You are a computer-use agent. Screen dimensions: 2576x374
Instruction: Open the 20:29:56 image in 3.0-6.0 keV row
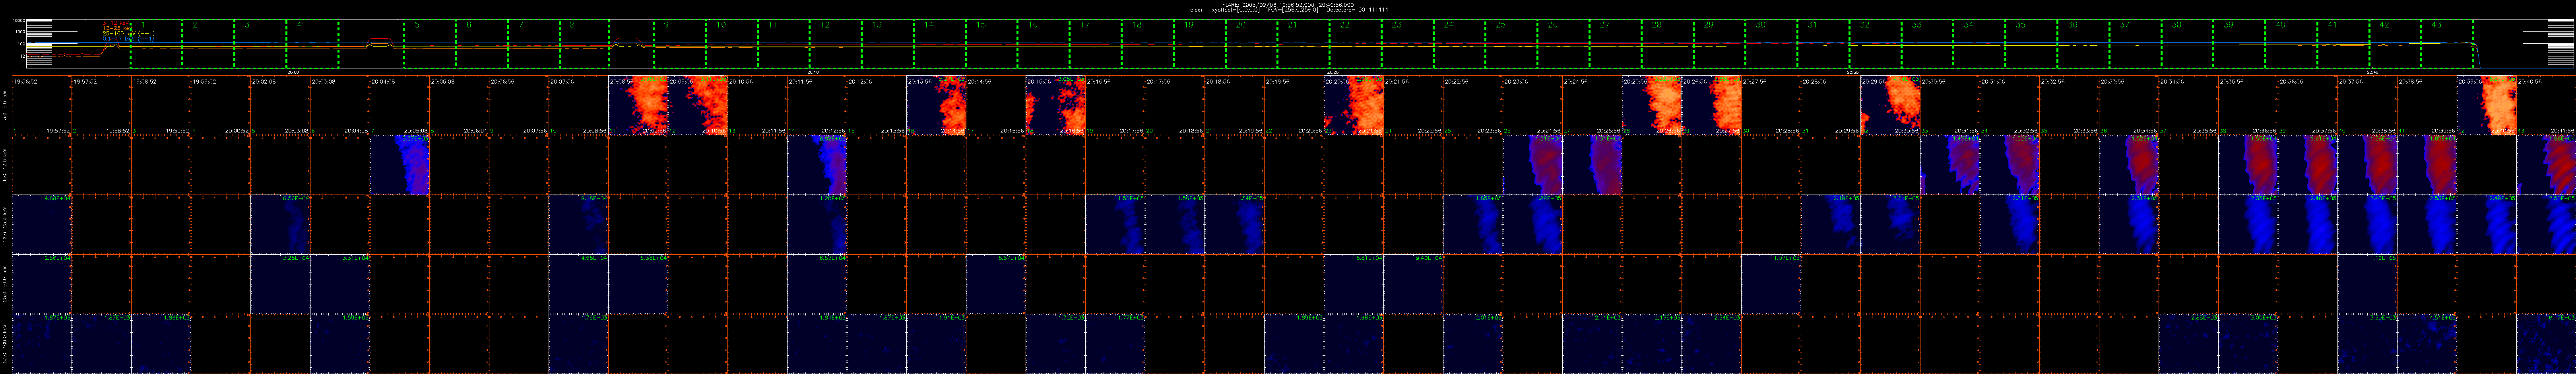[x=1890, y=106]
